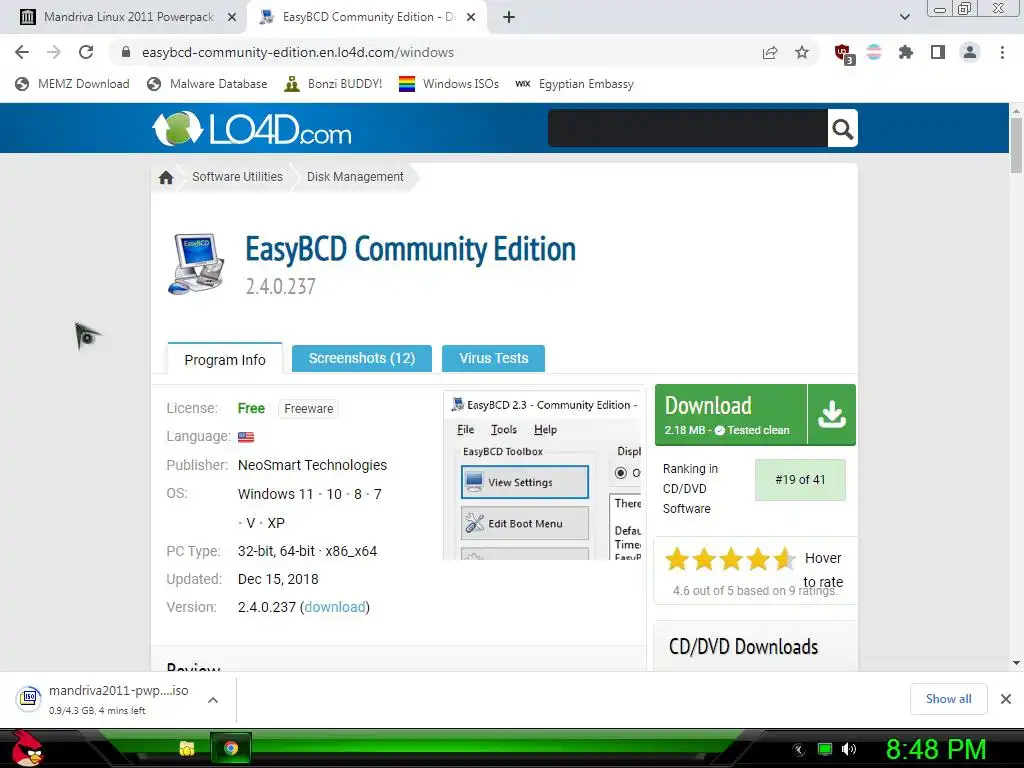Click the tray moon icon beside network
This screenshot has height=768, width=1024.
point(798,749)
